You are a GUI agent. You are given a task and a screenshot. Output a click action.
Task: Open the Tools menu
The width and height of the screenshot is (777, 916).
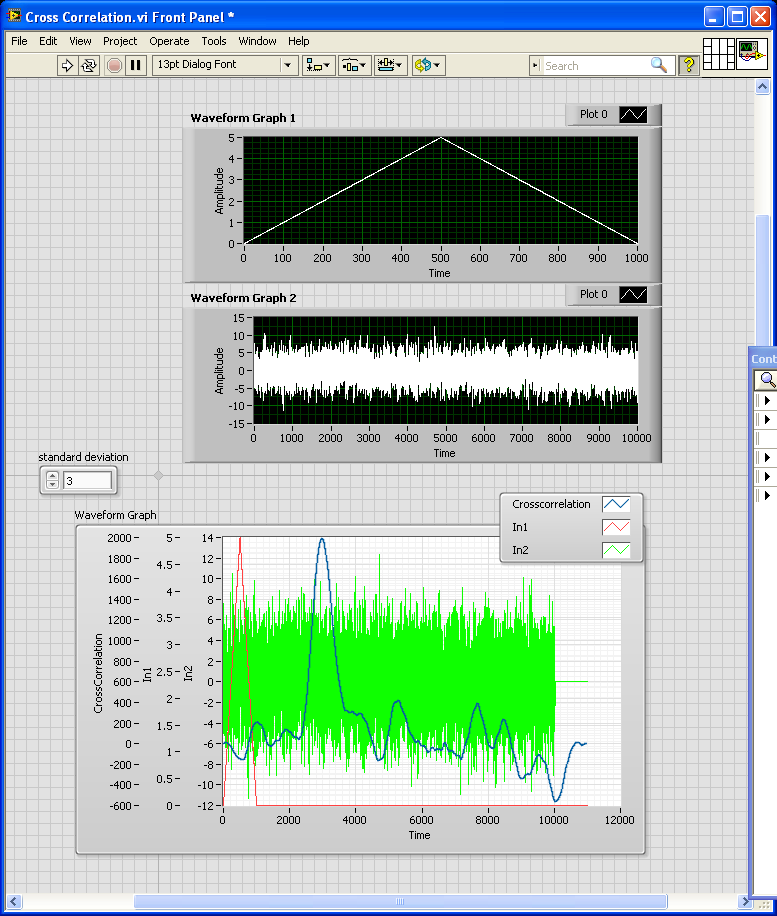(x=214, y=41)
